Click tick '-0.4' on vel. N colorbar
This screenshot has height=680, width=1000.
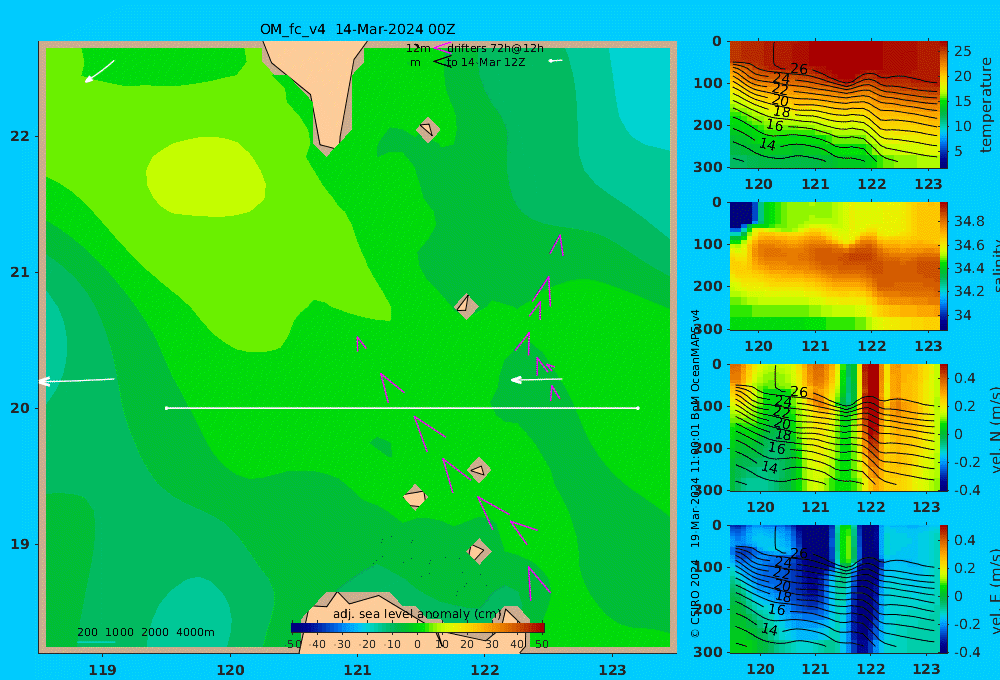pyautogui.click(x=967, y=490)
